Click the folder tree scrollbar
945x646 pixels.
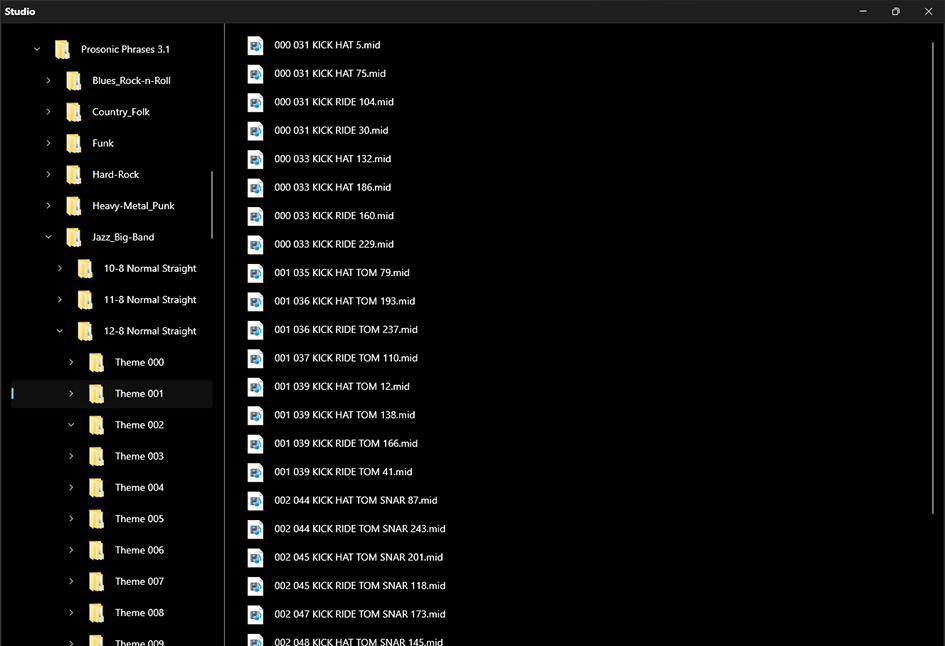[x=212, y=204]
